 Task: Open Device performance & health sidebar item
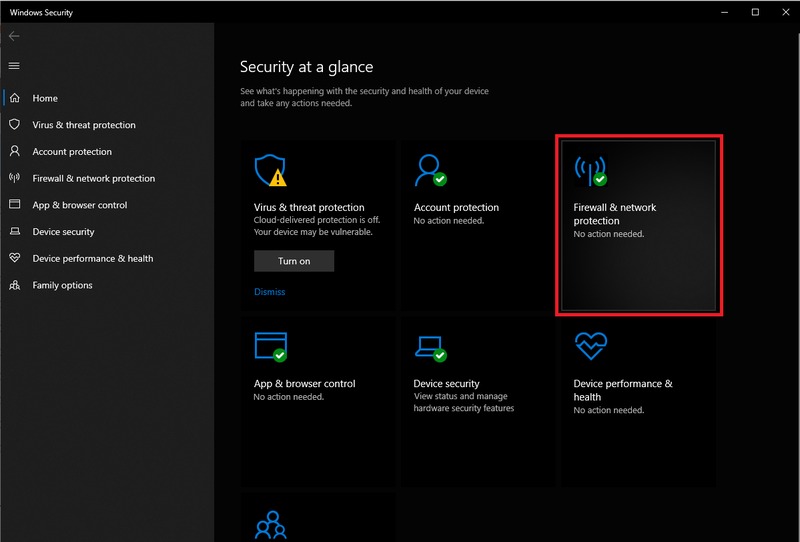(x=92, y=258)
